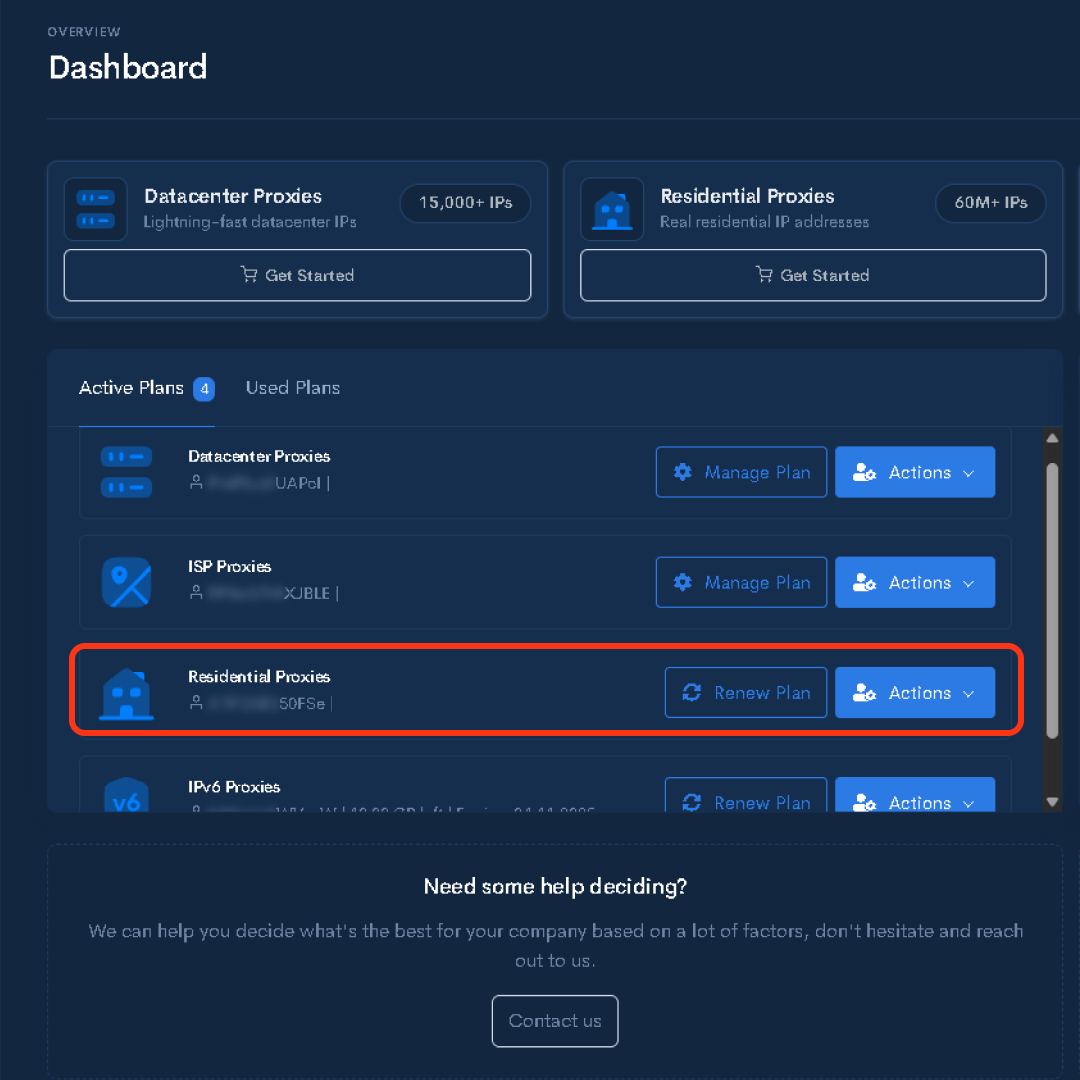Click the Residential Proxies plan house icon
The image size is (1080, 1080).
point(126,693)
